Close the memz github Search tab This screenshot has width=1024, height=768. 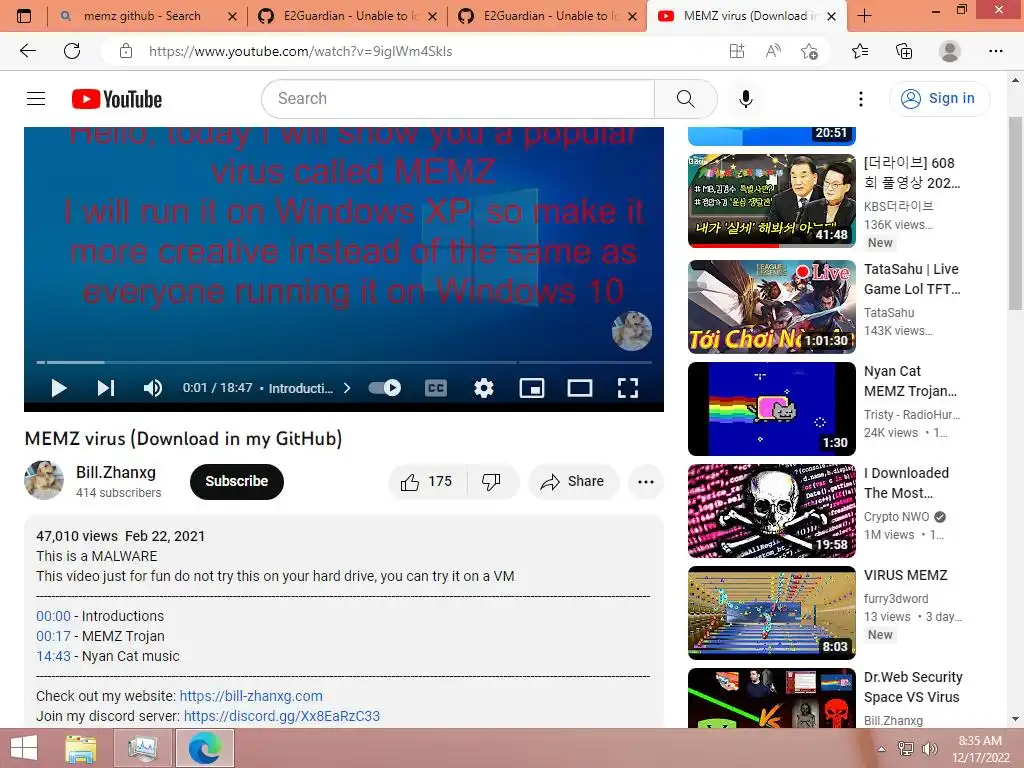coord(232,16)
